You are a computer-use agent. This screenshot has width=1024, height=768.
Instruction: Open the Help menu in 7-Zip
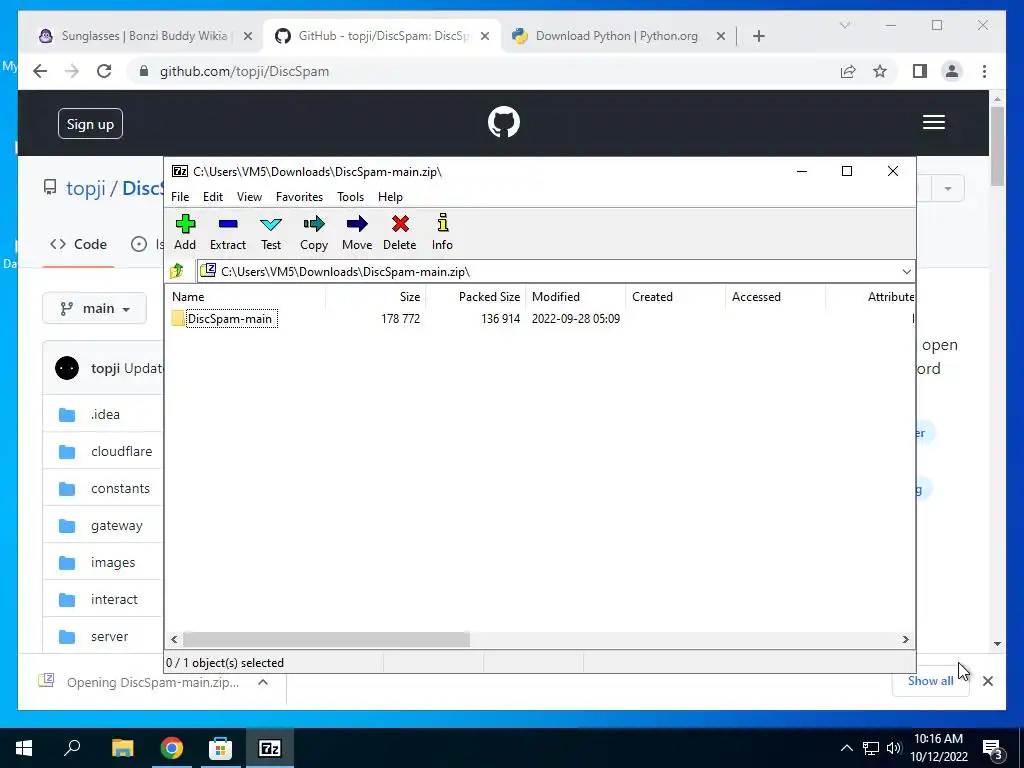(390, 197)
